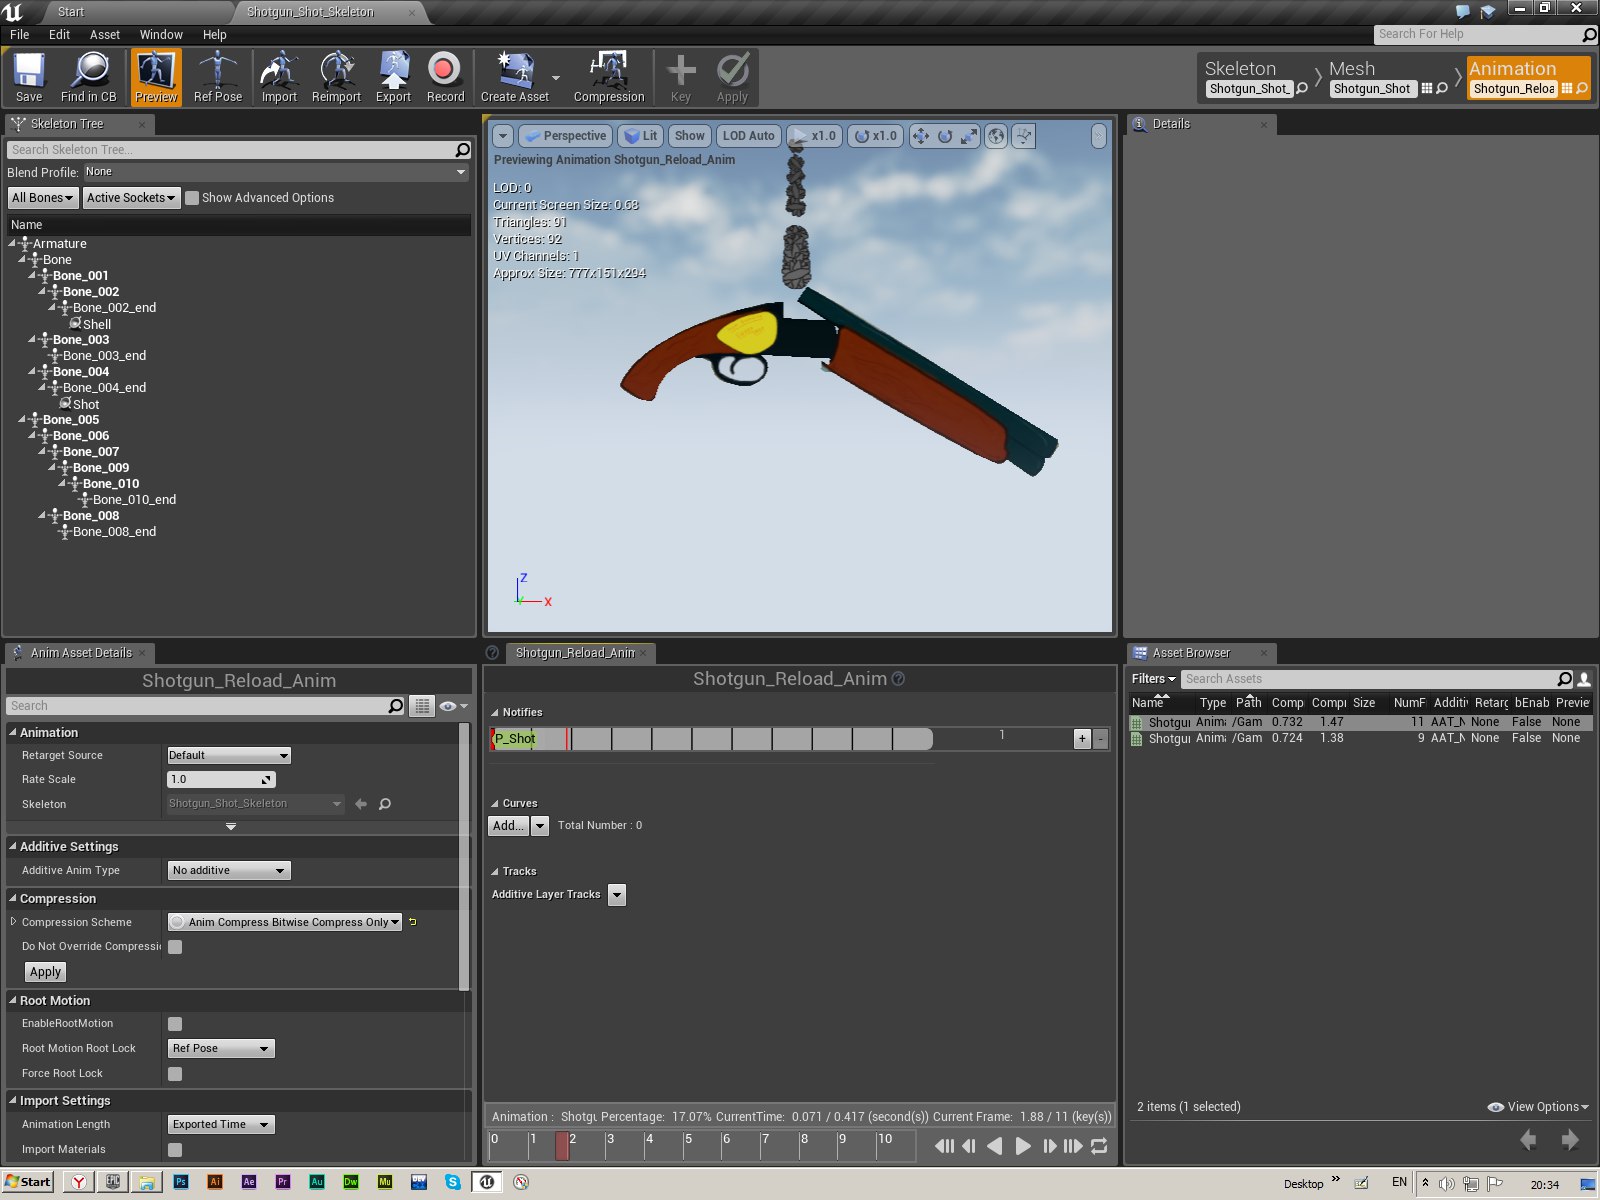Click the rotate mode icon in viewport
The height and width of the screenshot is (1200, 1600).
[x=945, y=136]
